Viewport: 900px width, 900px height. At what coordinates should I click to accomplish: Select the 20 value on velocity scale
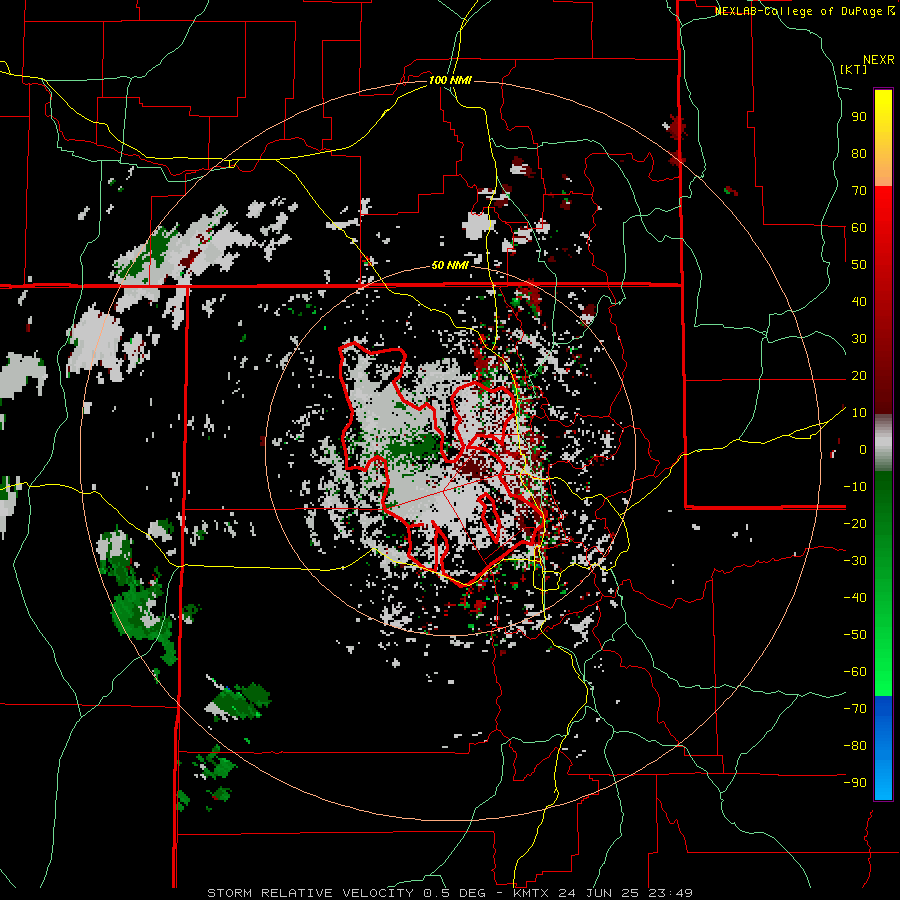[x=859, y=376]
